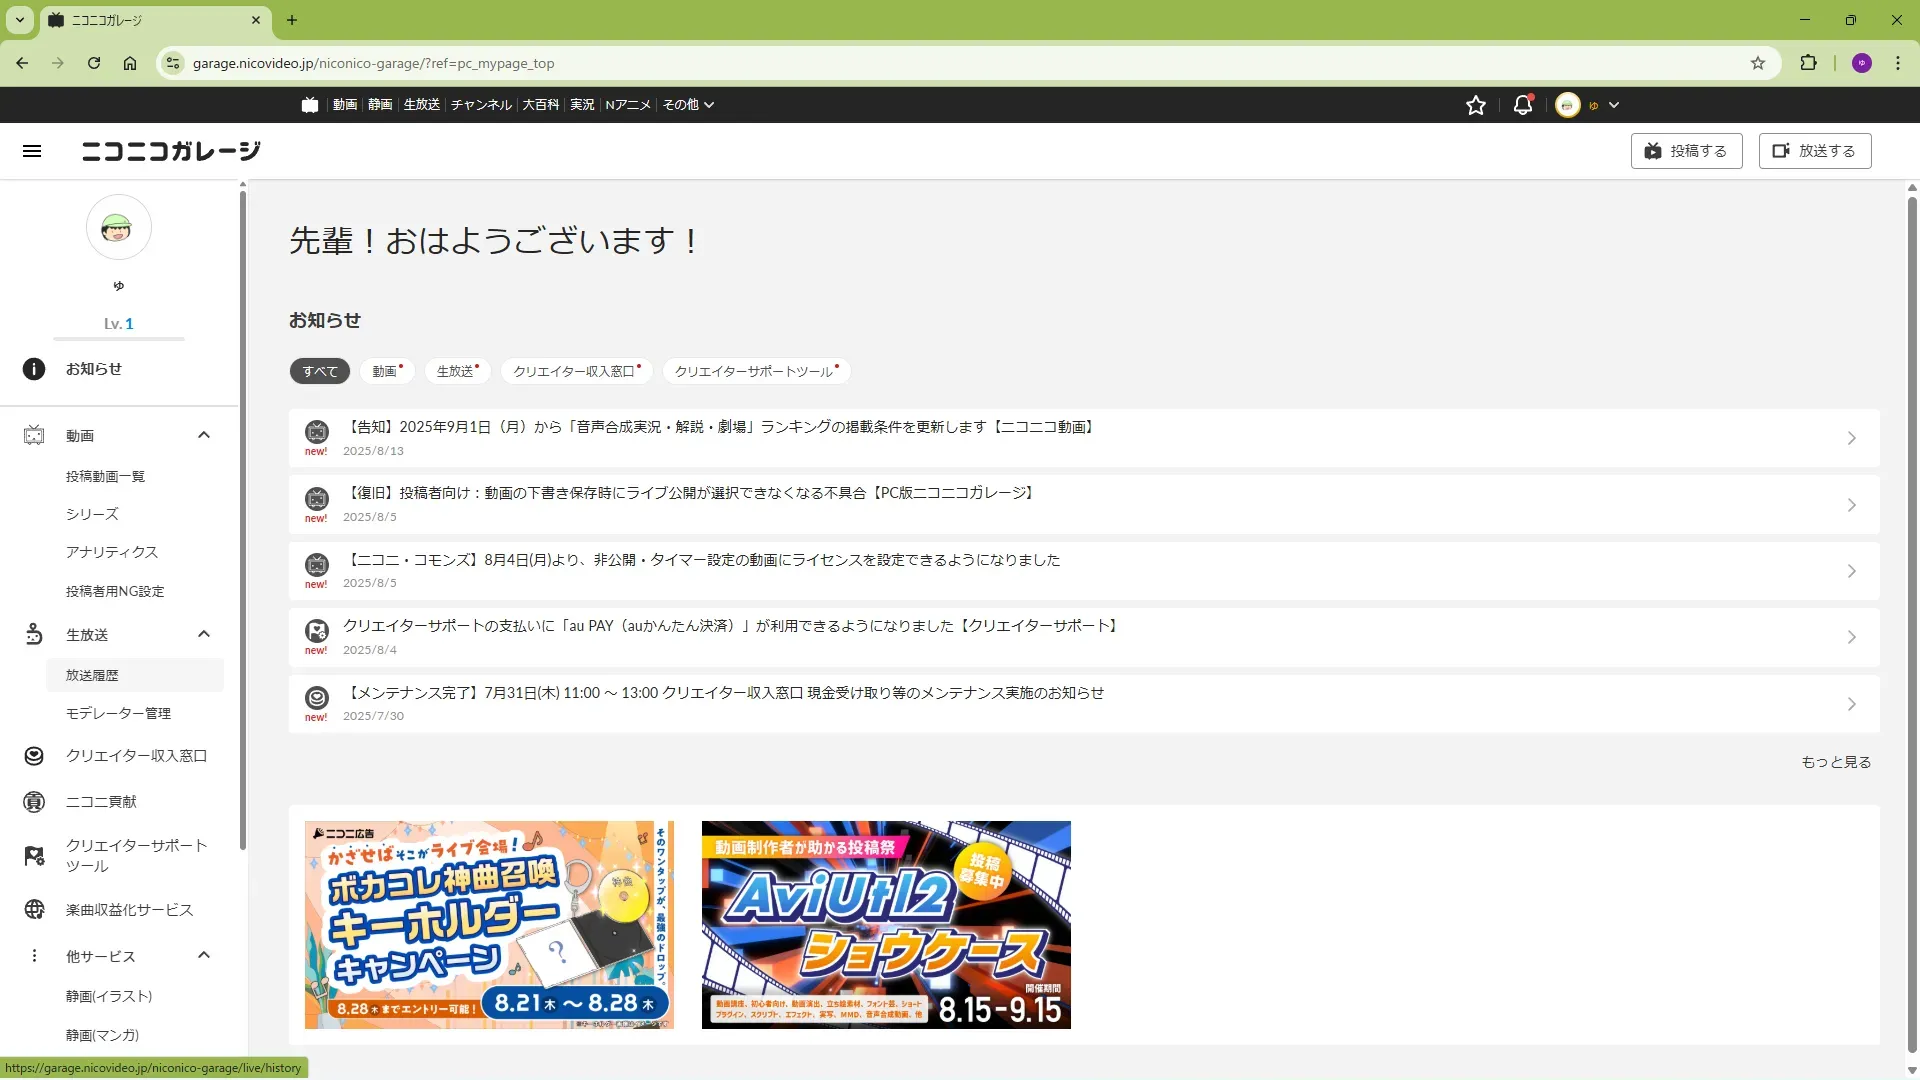This screenshot has height=1080, width=1920.
Task: Collapse the 他サービス sidebar section
Action: click(x=204, y=955)
